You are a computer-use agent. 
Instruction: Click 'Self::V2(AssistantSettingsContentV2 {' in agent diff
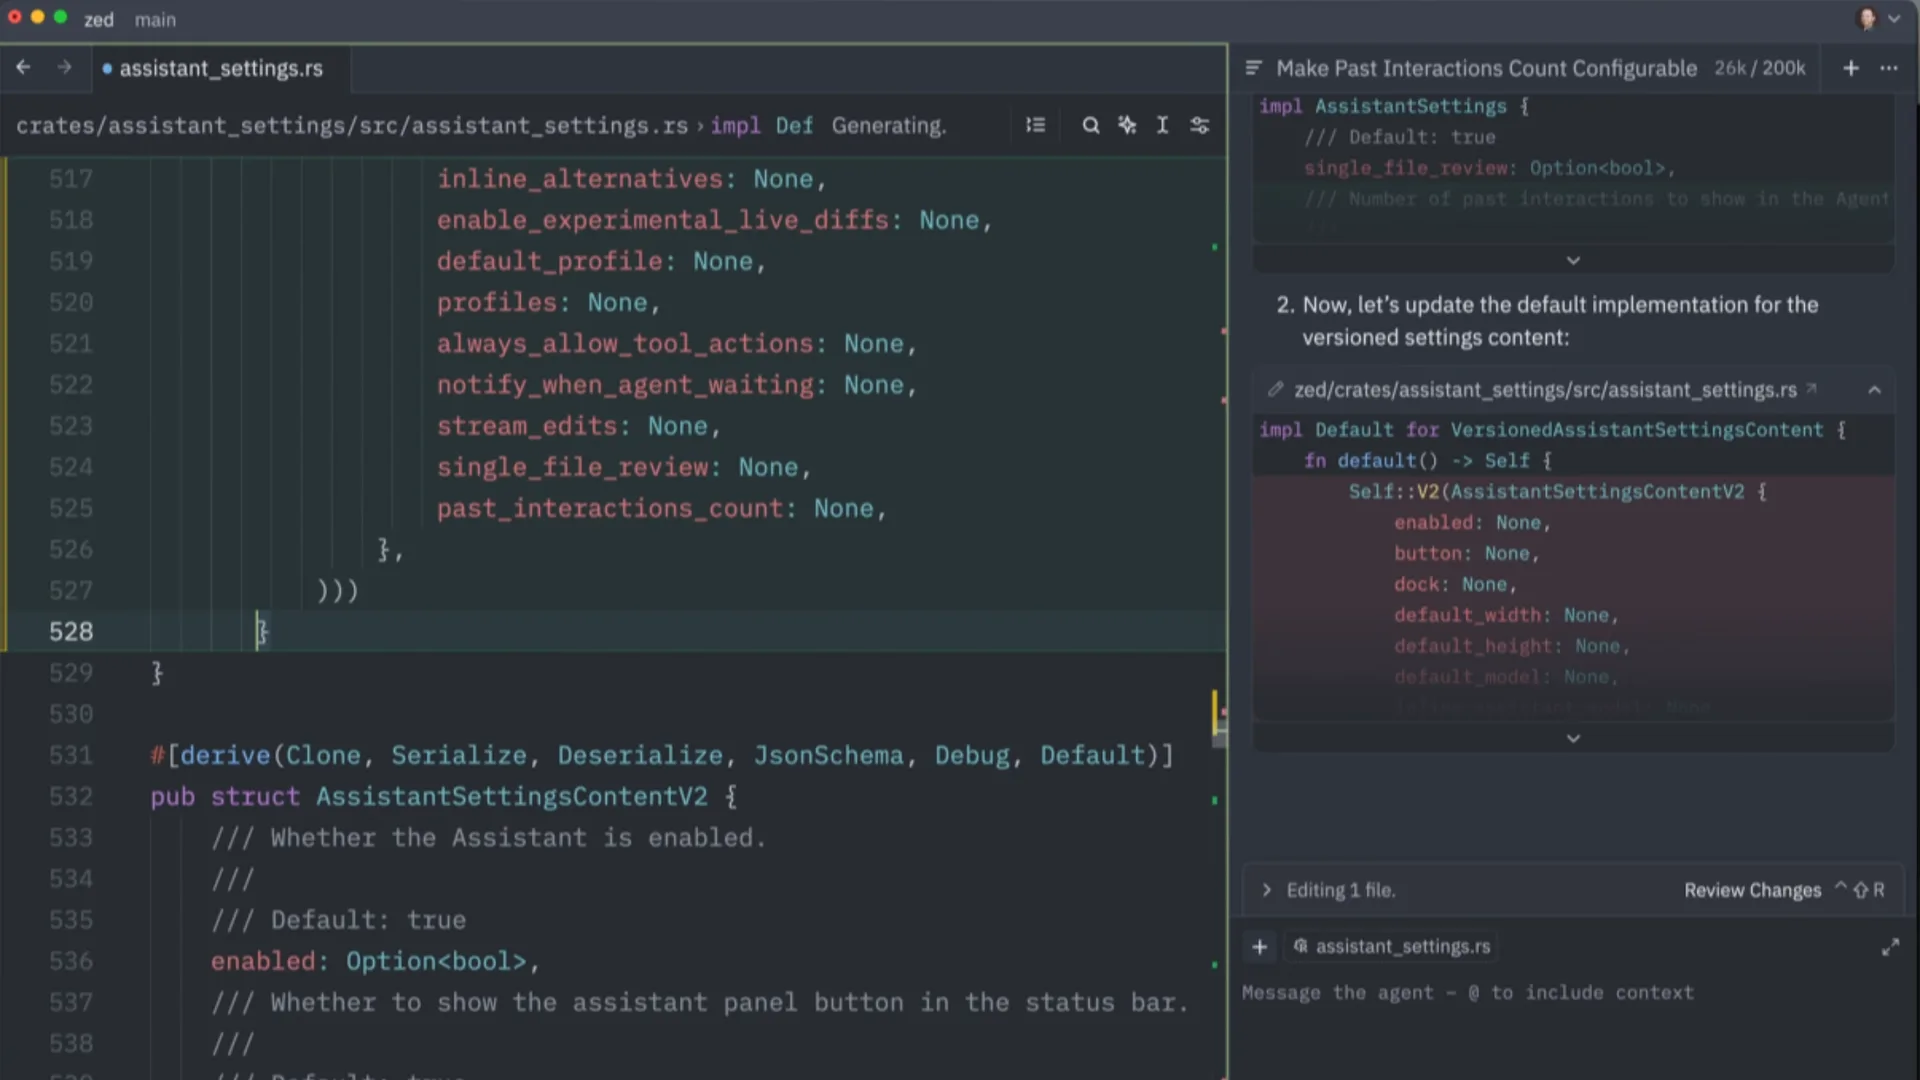(1557, 491)
